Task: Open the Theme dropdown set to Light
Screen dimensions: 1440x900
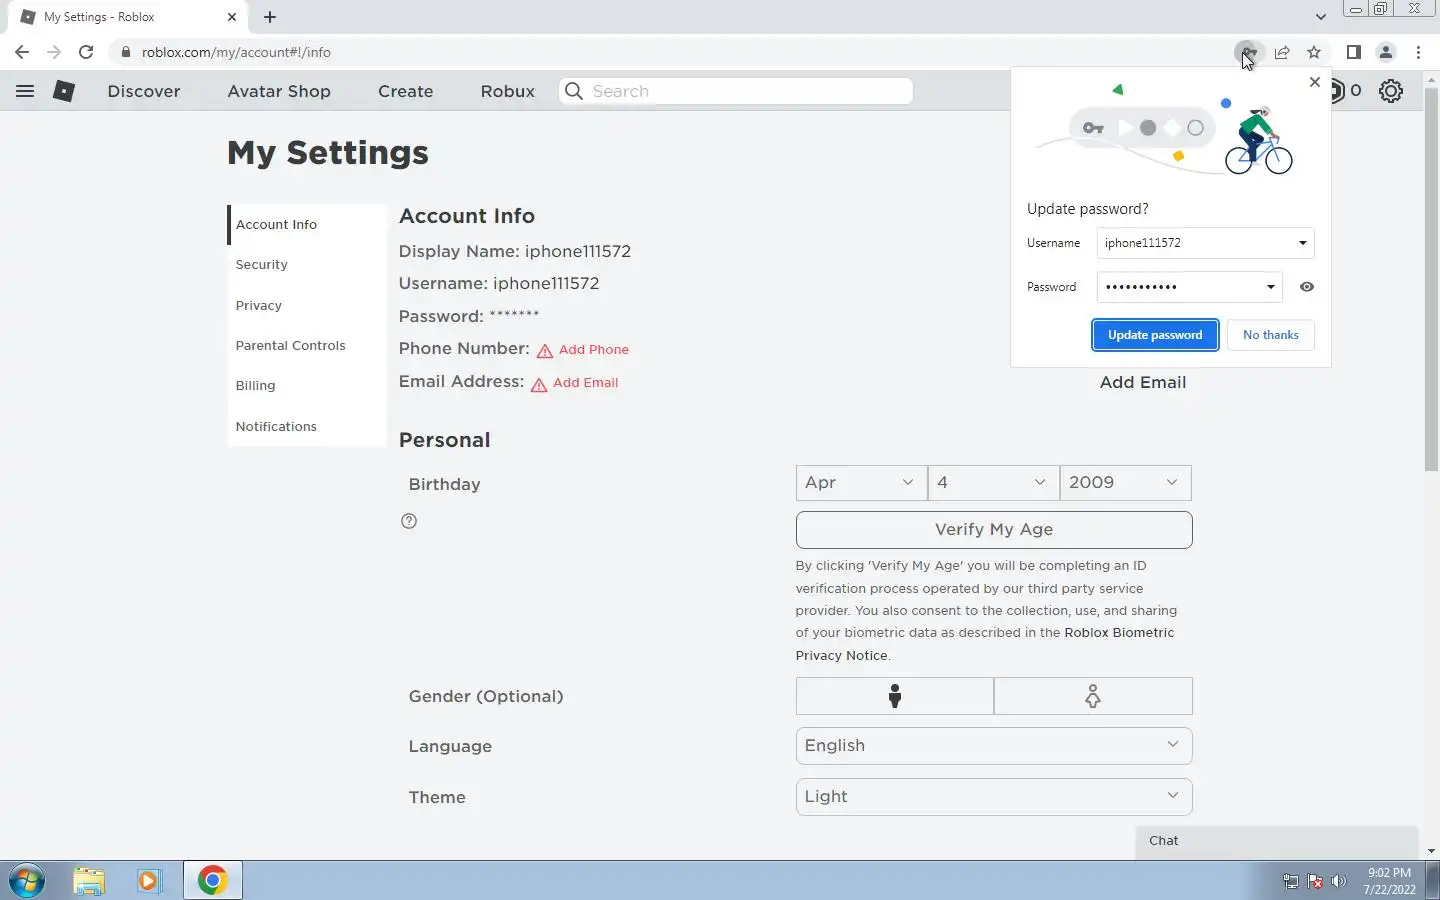Action: (x=994, y=797)
